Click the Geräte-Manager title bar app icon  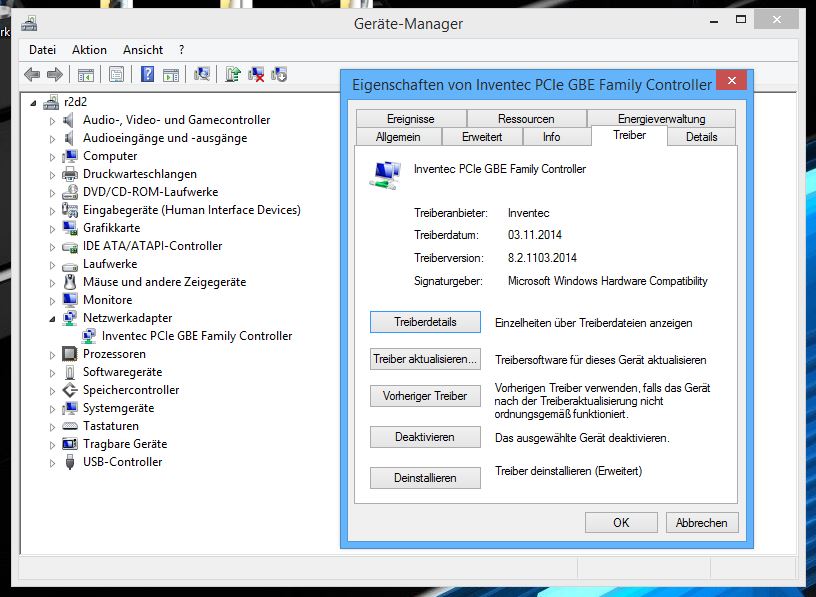[x=29, y=23]
